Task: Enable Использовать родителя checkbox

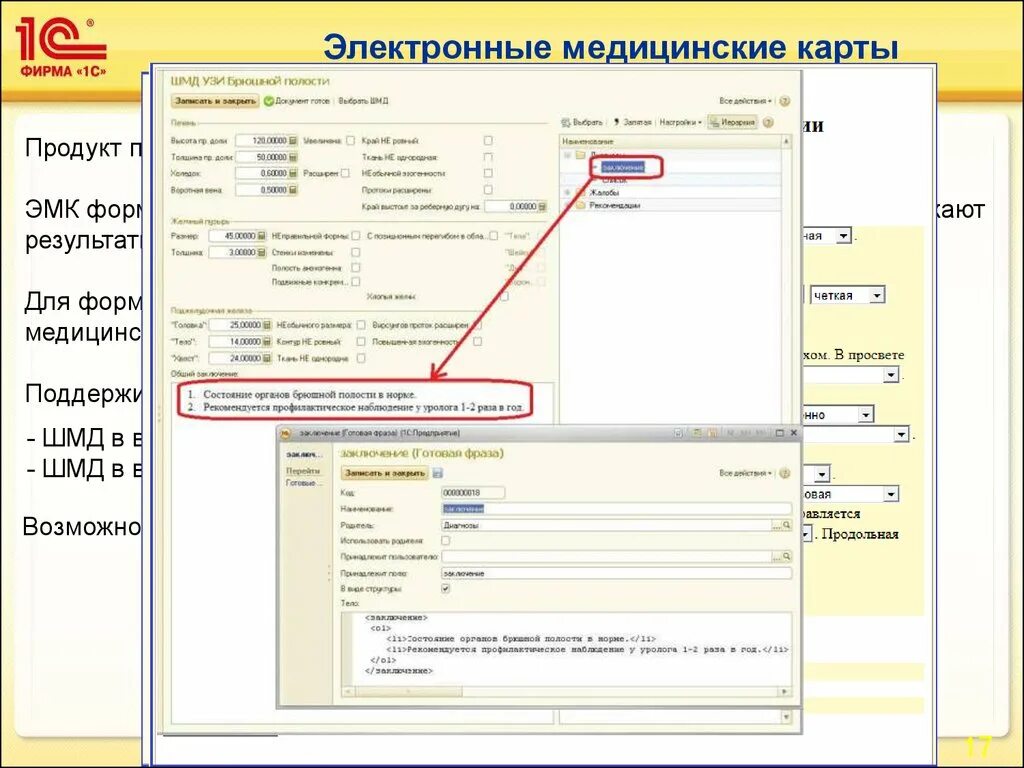Action: (x=445, y=541)
